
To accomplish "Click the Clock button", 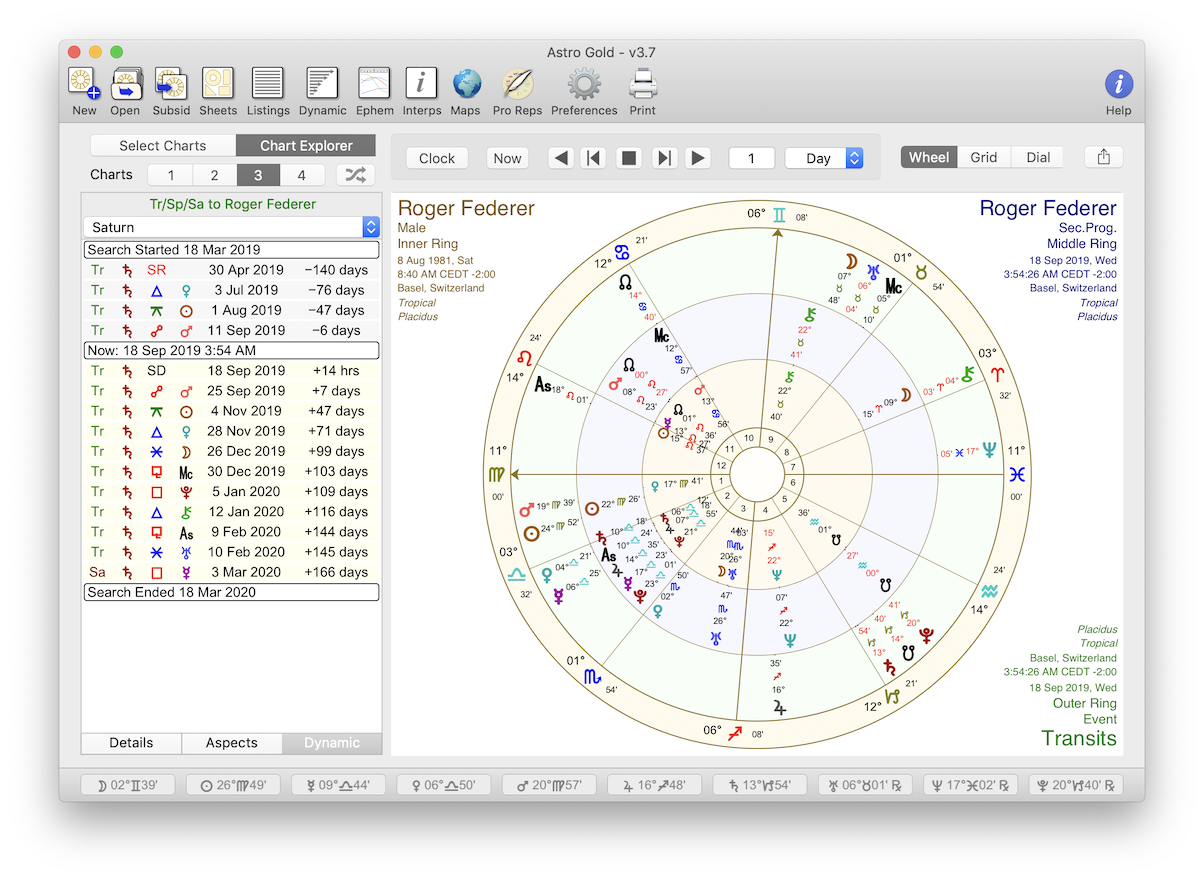I will [437, 158].
